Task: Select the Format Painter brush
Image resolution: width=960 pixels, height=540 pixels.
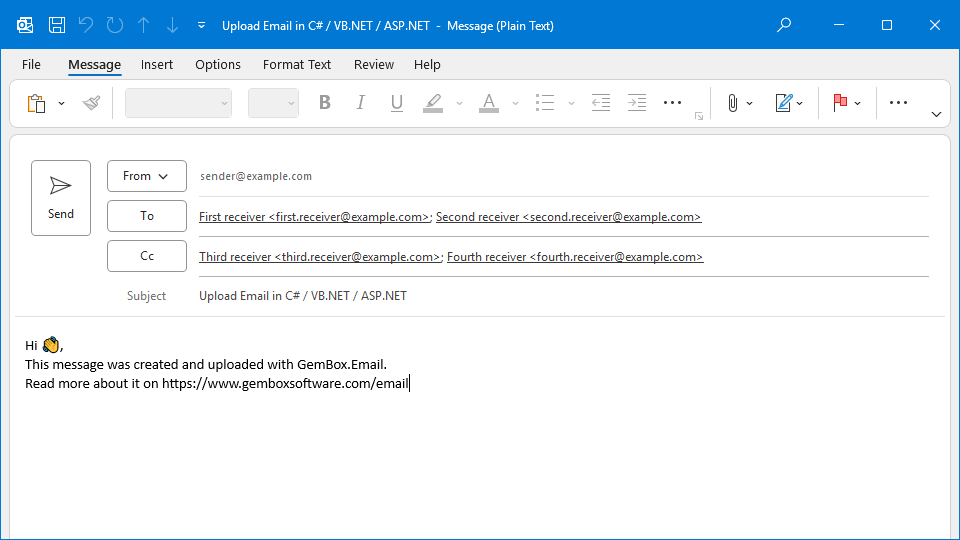Action: coord(92,103)
